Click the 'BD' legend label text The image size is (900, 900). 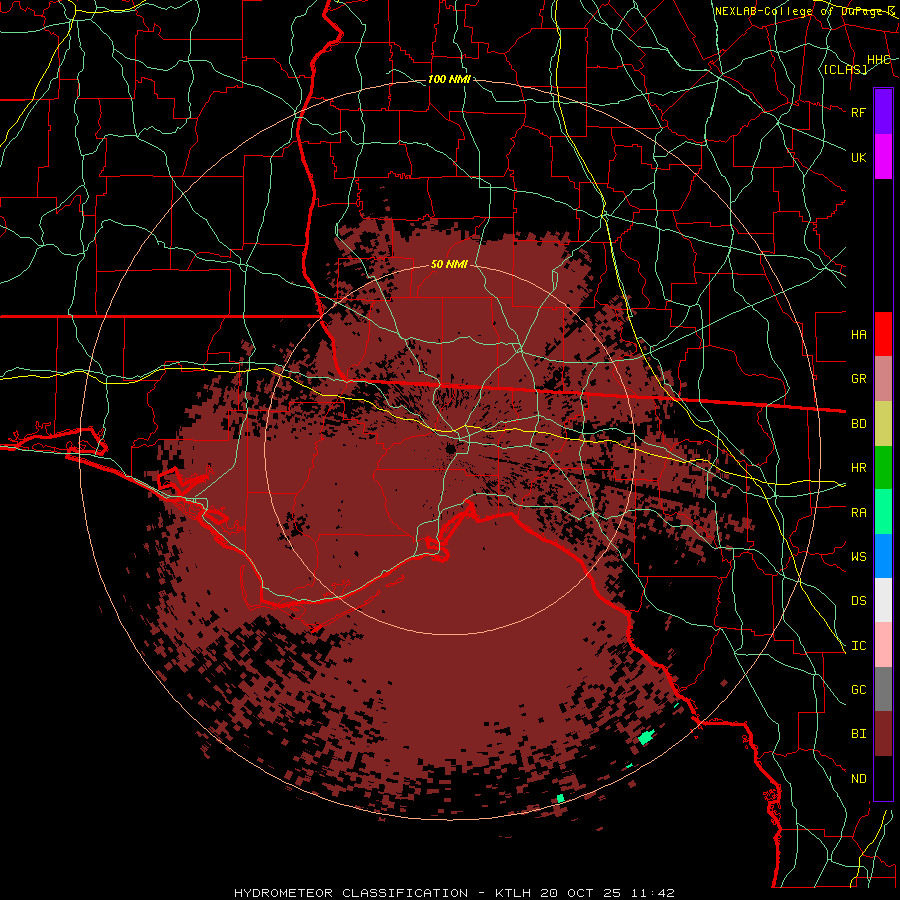[x=859, y=424]
